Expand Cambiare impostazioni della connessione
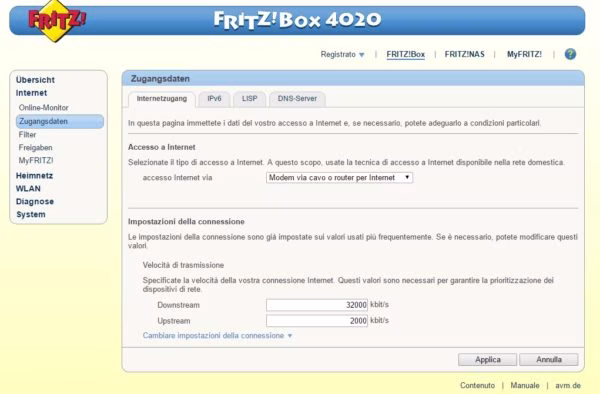This screenshot has width=600, height=394. click(x=217, y=335)
